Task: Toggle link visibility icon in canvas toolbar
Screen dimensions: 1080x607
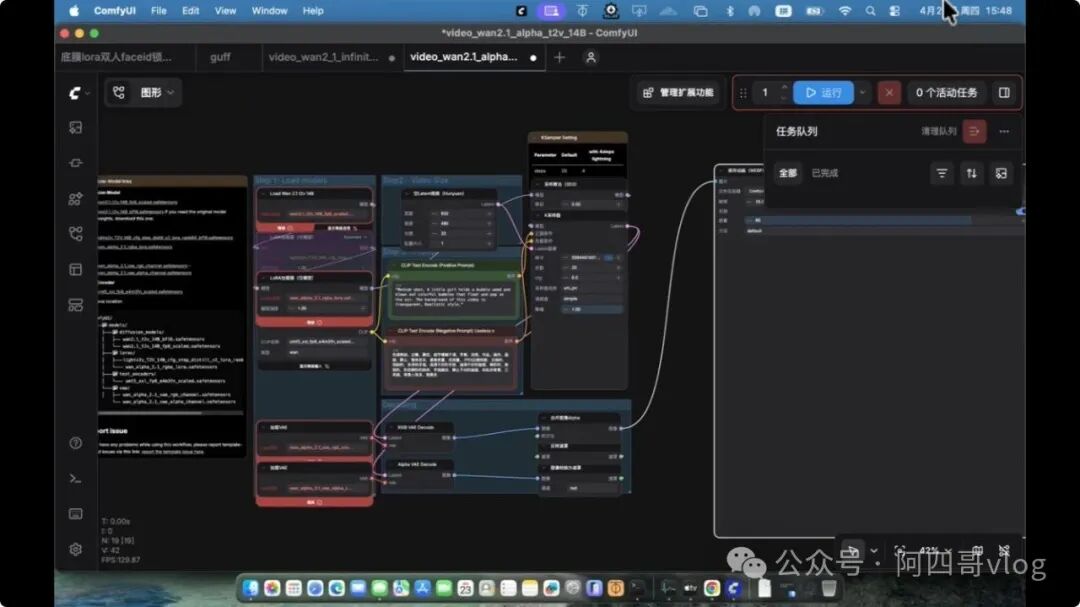Action: pyautogui.click(x=1004, y=551)
